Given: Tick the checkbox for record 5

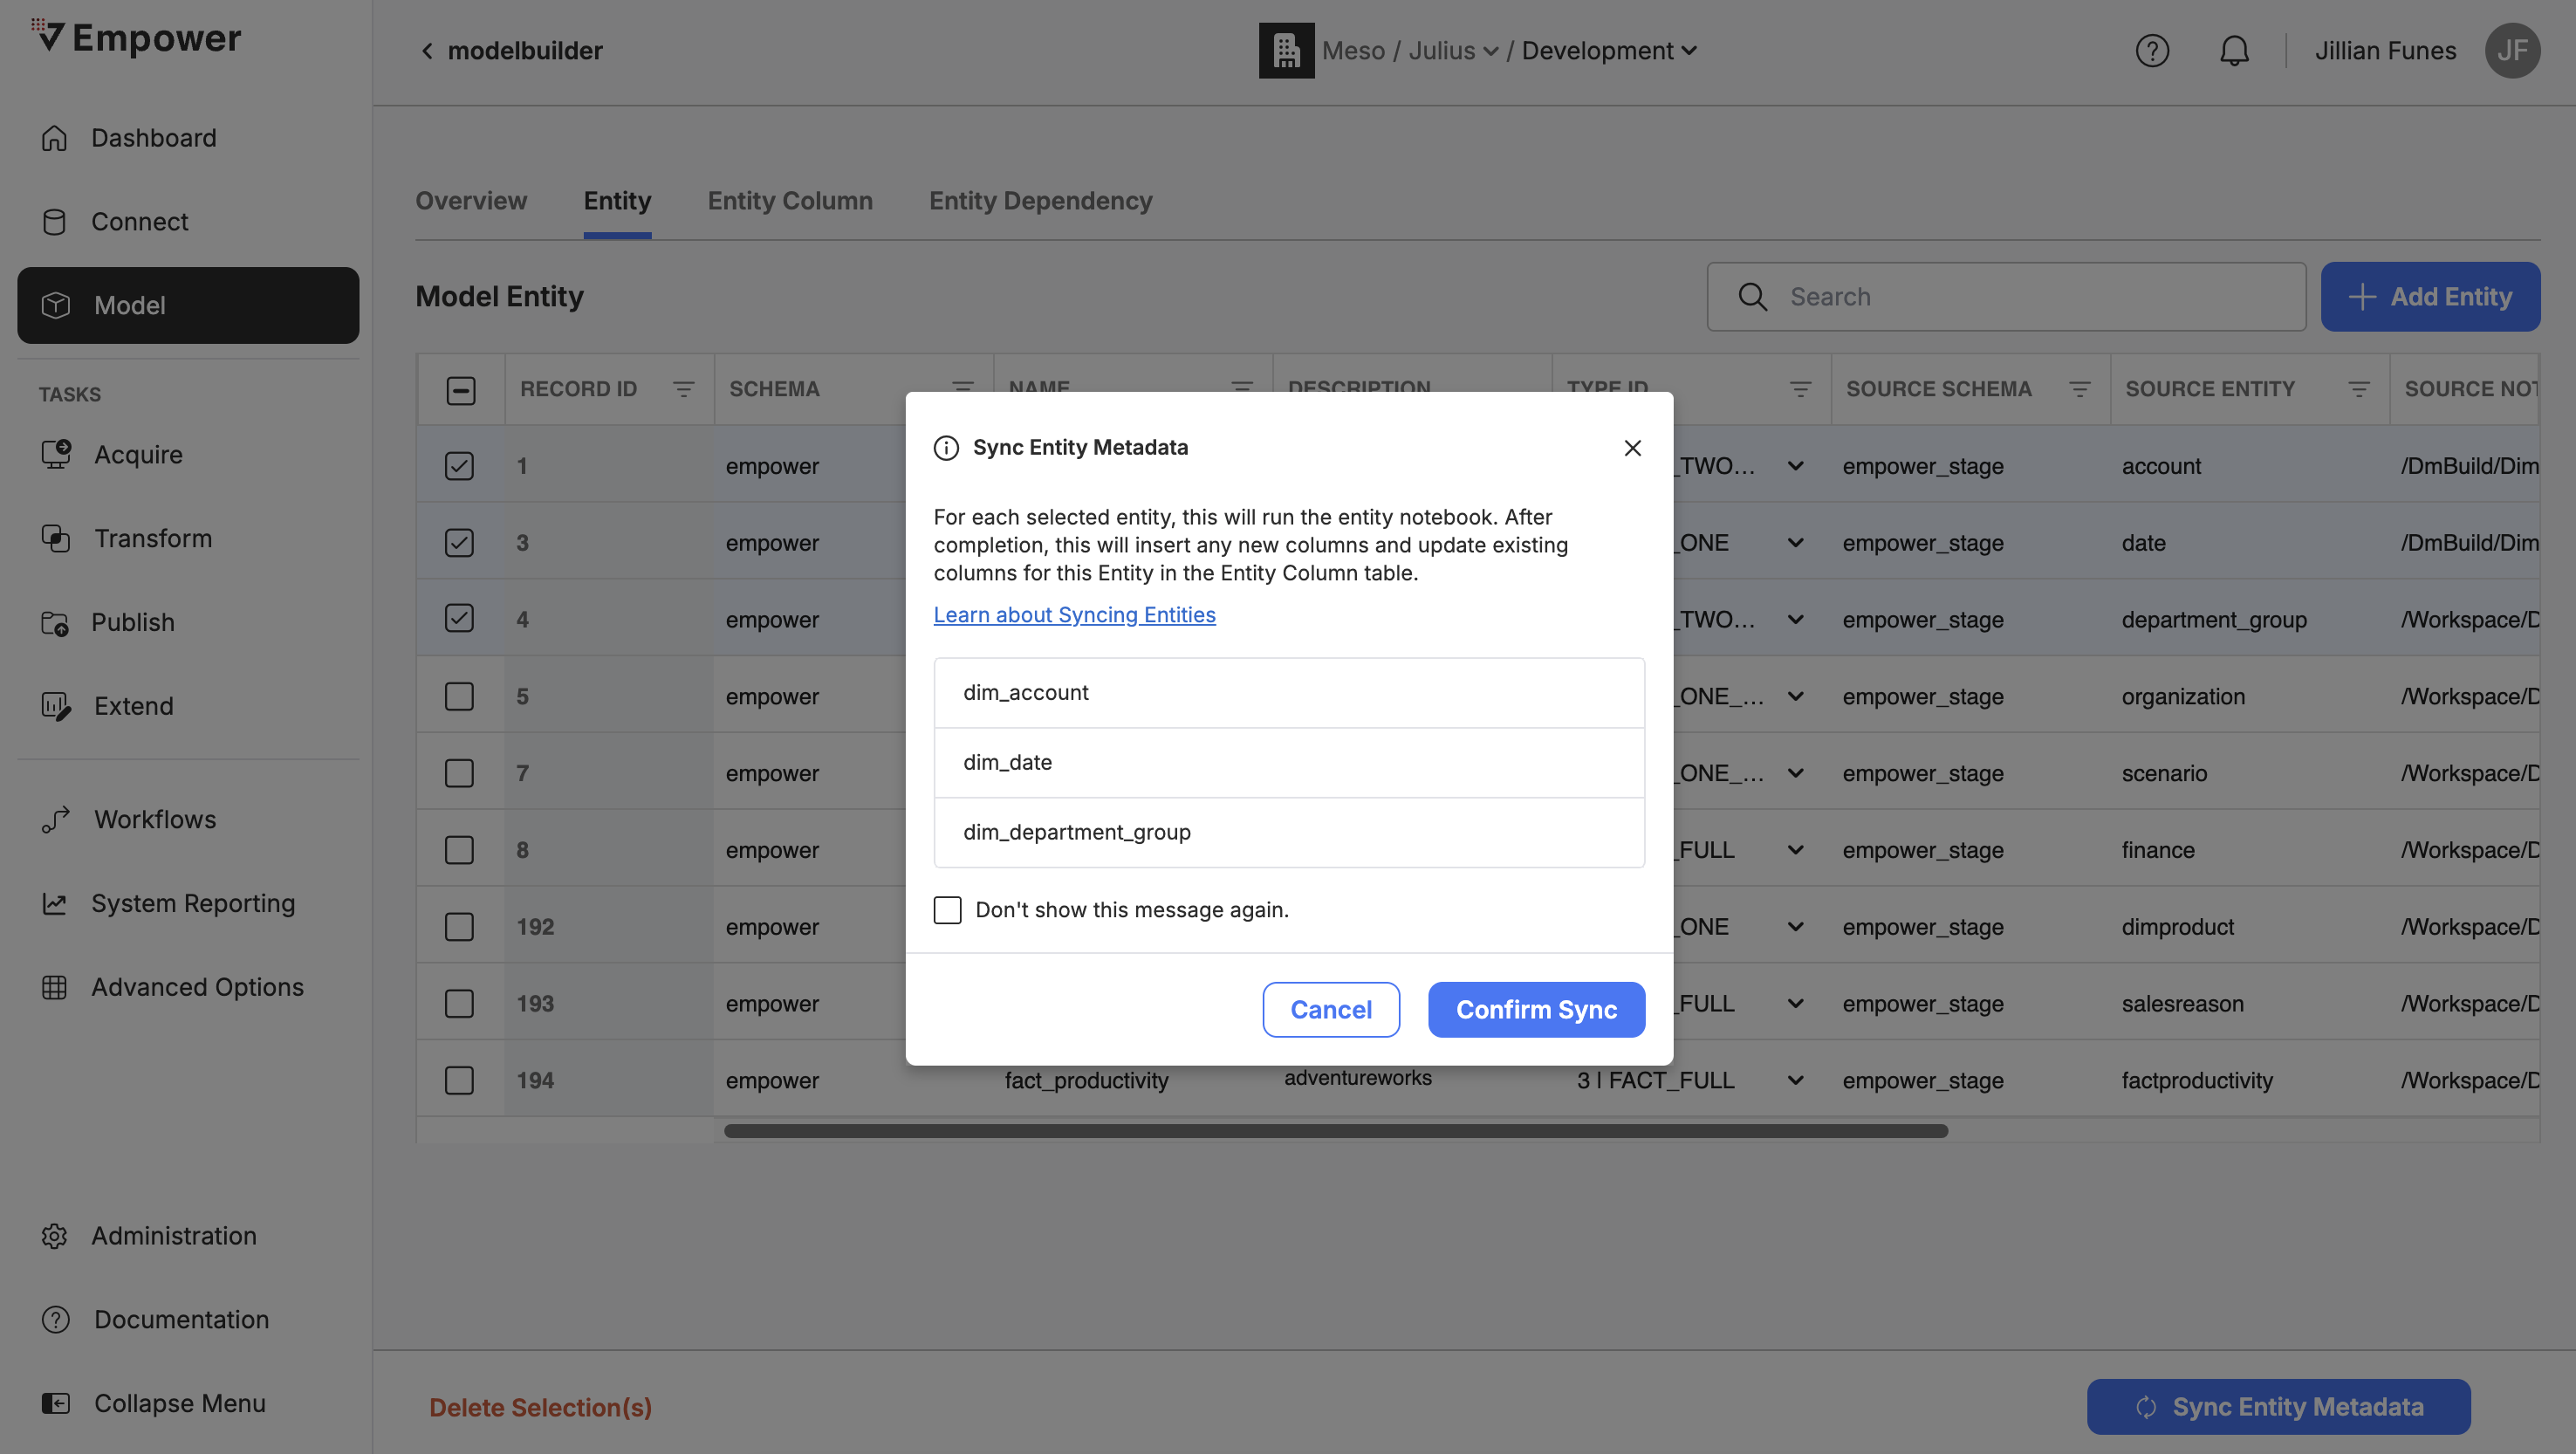Looking at the screenshot, I should [x=459, y=696].
